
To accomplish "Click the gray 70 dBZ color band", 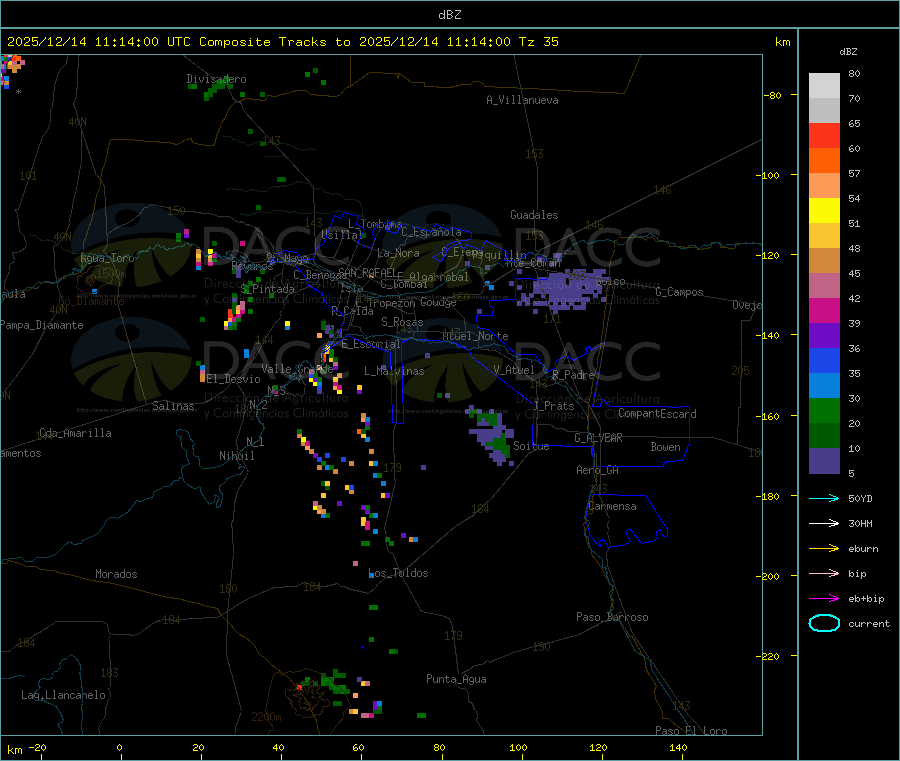I will tap(824, 110).
